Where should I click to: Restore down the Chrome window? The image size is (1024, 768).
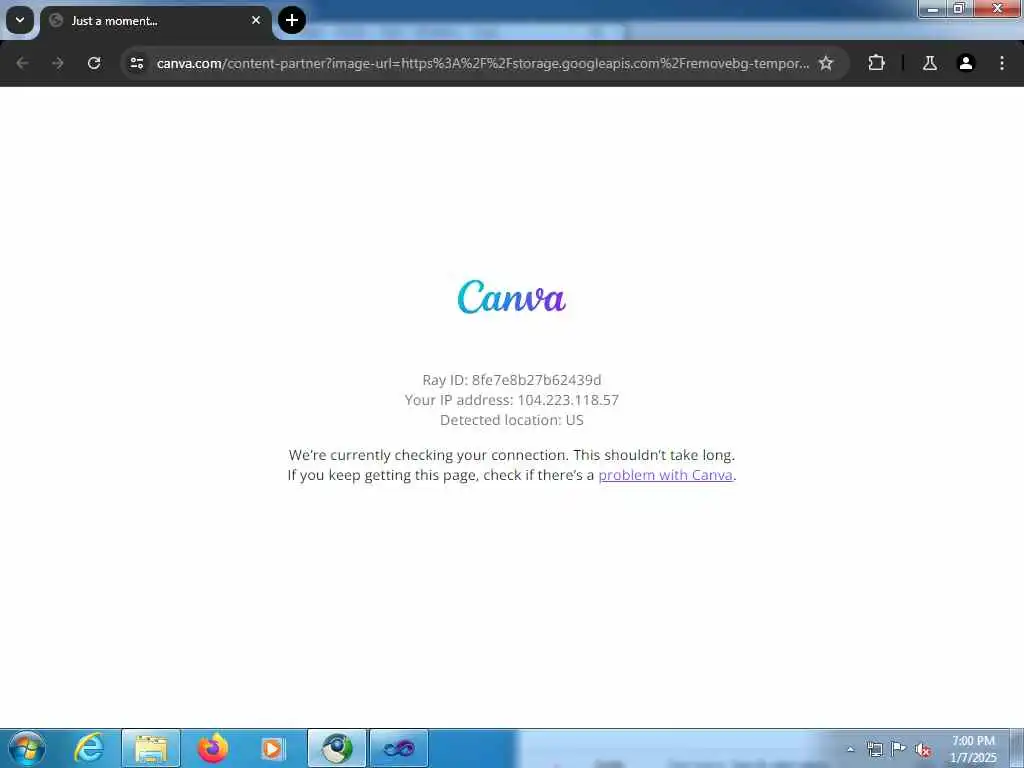coord(959,8)
